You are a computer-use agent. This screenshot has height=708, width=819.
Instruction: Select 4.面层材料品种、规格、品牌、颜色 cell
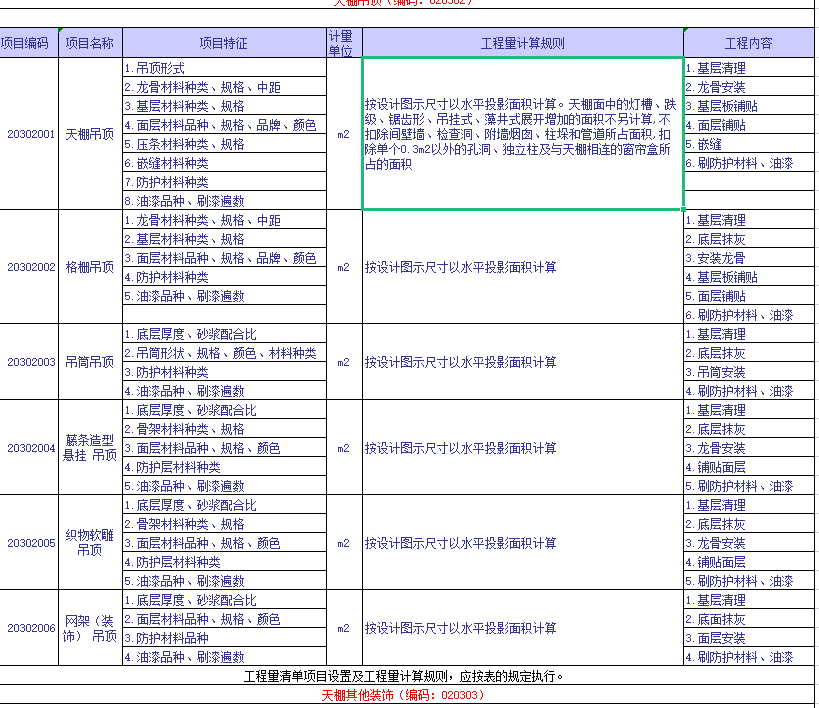(x=224, y=125)
